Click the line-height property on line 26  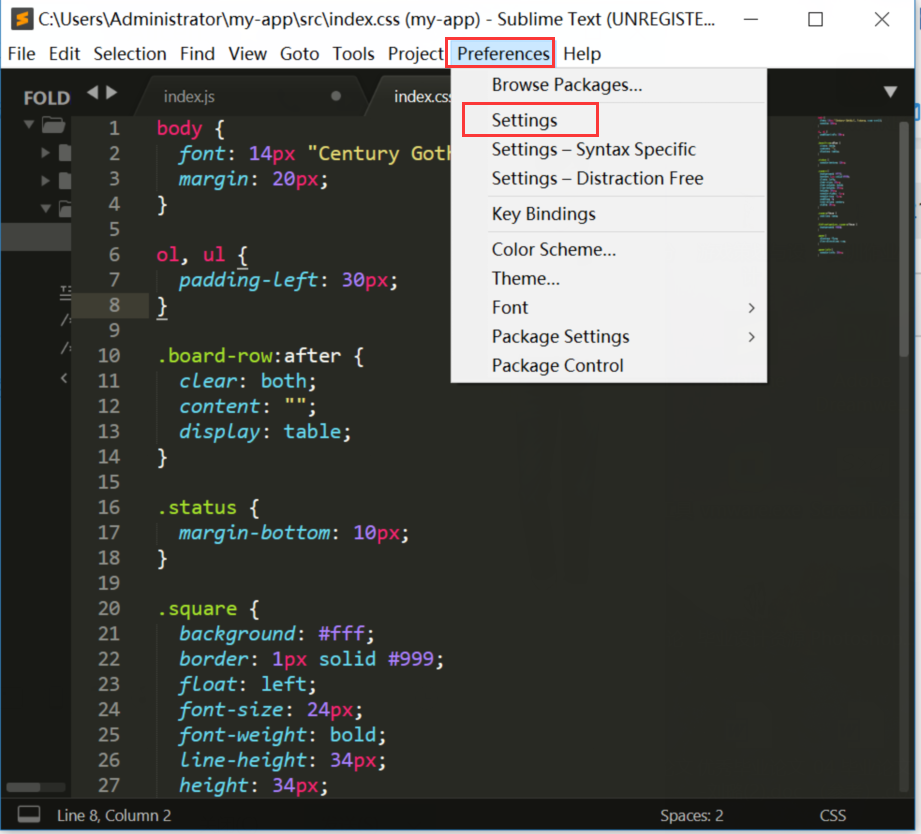[243, 760]
